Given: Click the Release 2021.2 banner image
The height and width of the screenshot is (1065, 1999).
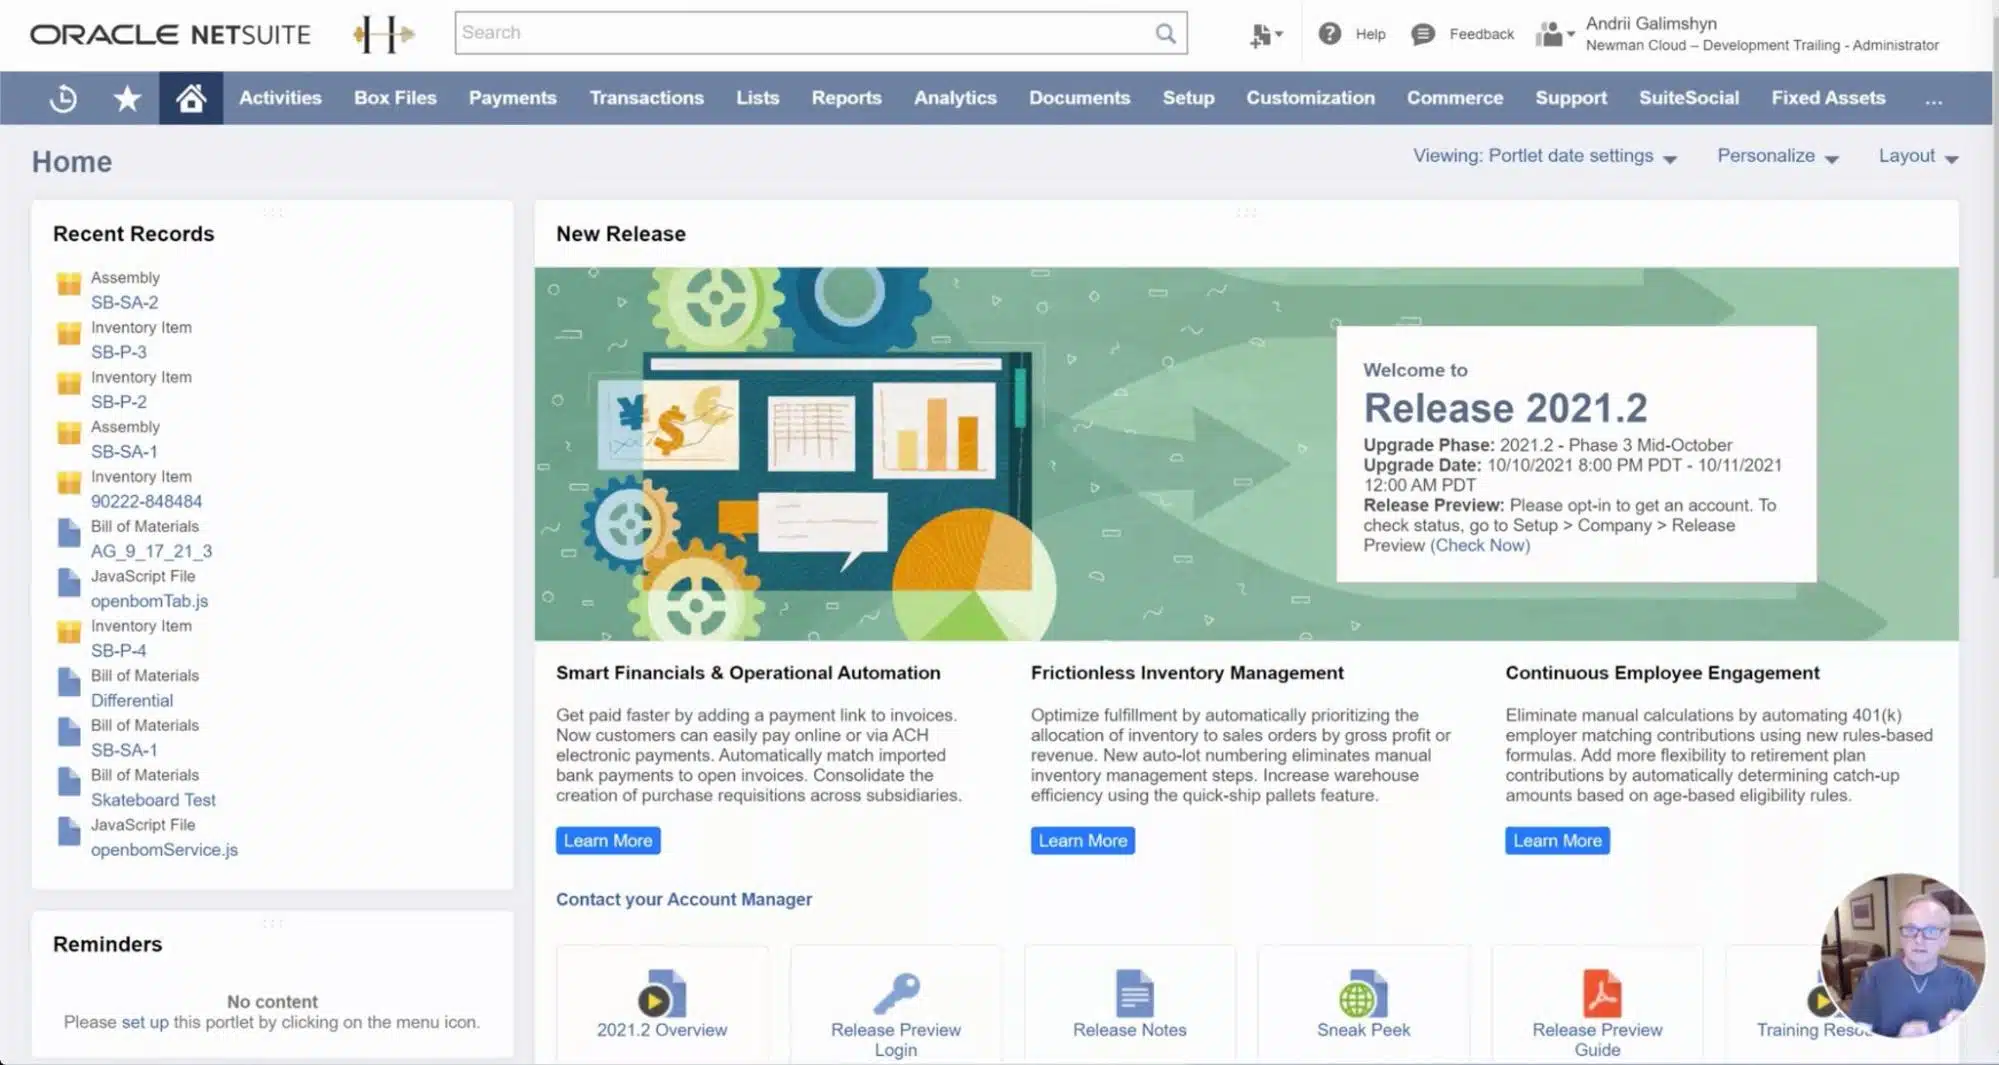Looking at the screenshot, I should pyautogui.click(x=1246, y=453).
